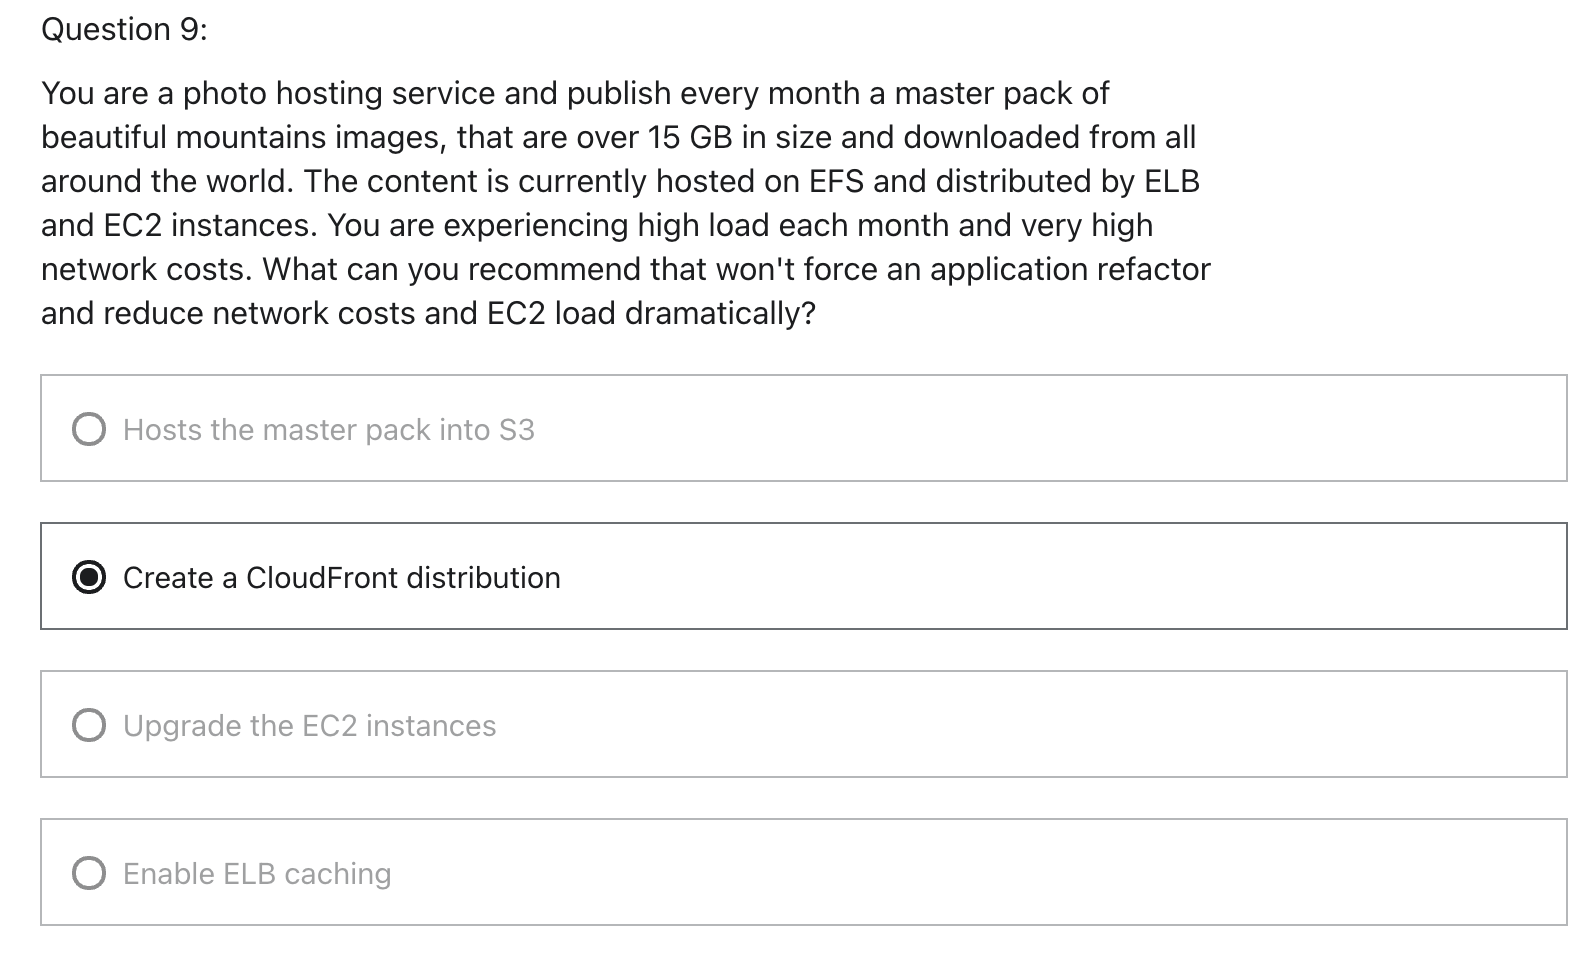Click empty space inside the ELB caching box
Image resolution: width=1592 pixels, height=958 pixels.
(x=980, y=873)
